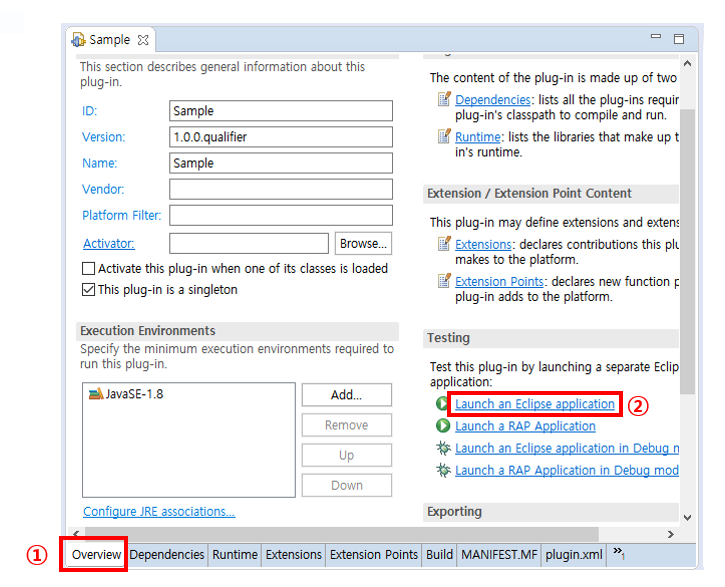The height and width of the screenshot is (587, 725).
Task: Open the Extension Points tab
Action: pyautogui.click(x=374, y=555)
